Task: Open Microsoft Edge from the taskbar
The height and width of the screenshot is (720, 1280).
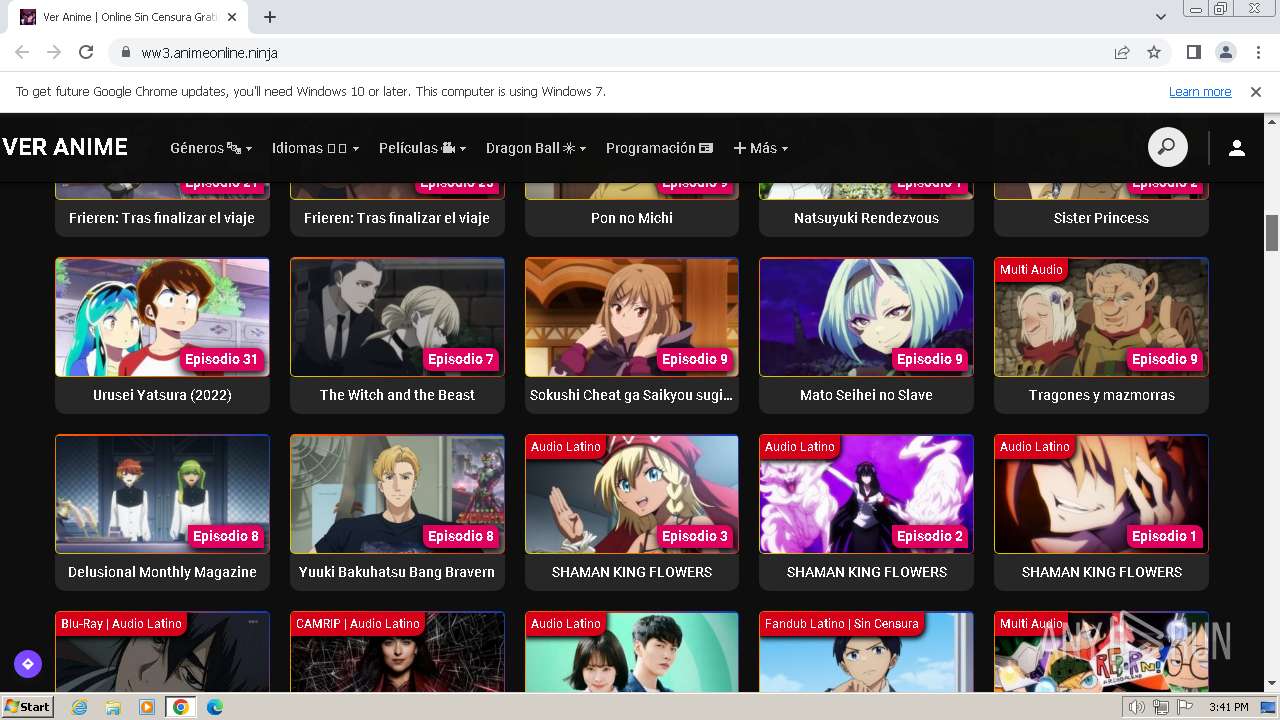Action: [215, 707]
